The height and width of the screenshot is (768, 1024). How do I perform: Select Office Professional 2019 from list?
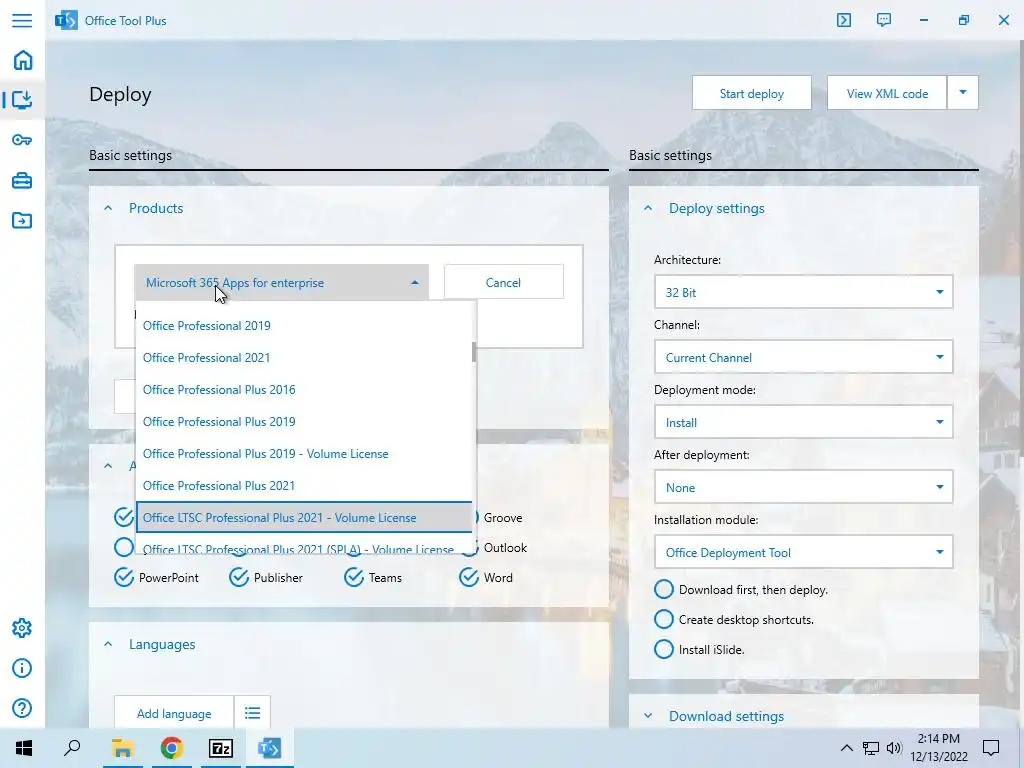point(304,325)
